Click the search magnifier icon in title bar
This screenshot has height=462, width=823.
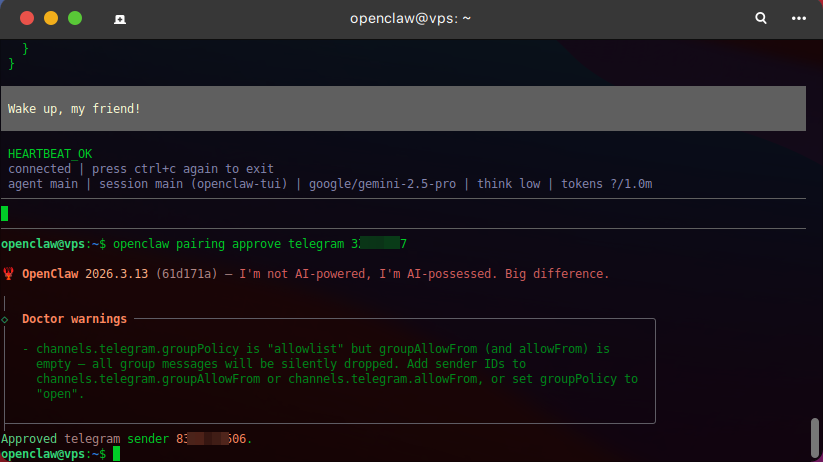coord(761,18)
